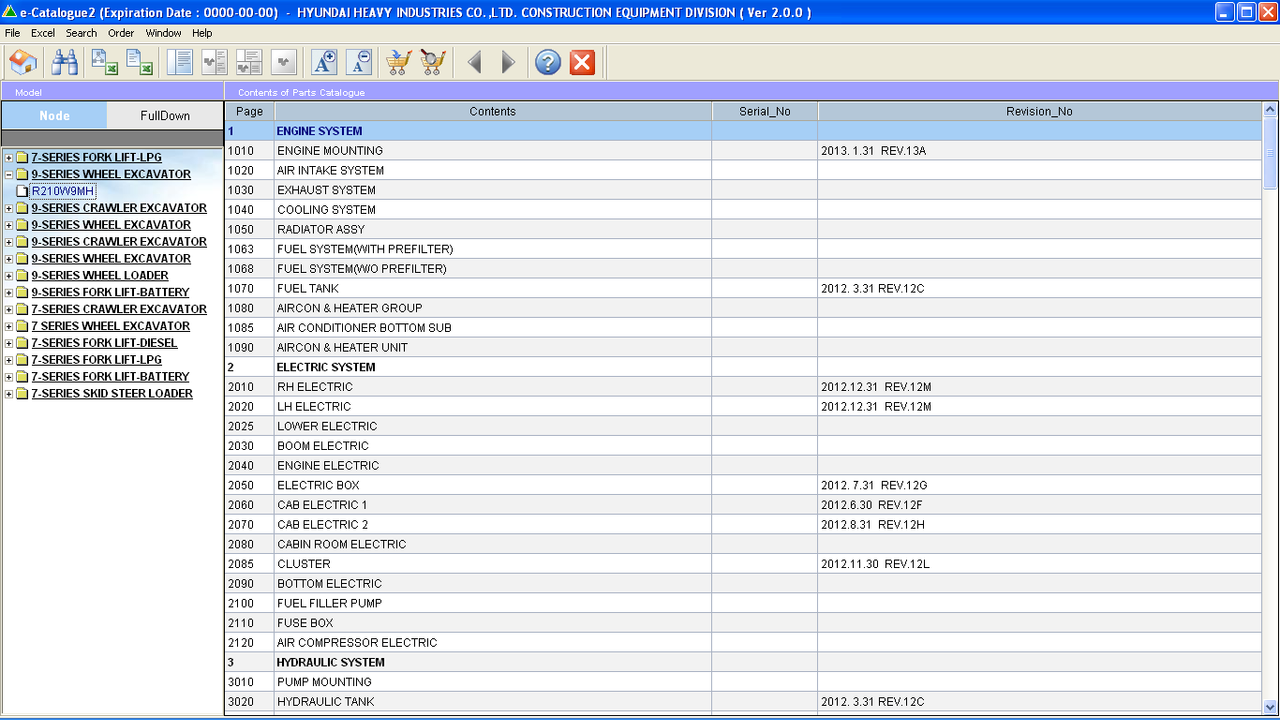Viewport: 1280px width, 720px height.
Task: Select the 7-SERIES SKID STEER LOADER label
Action: click(x=112, y=394)
